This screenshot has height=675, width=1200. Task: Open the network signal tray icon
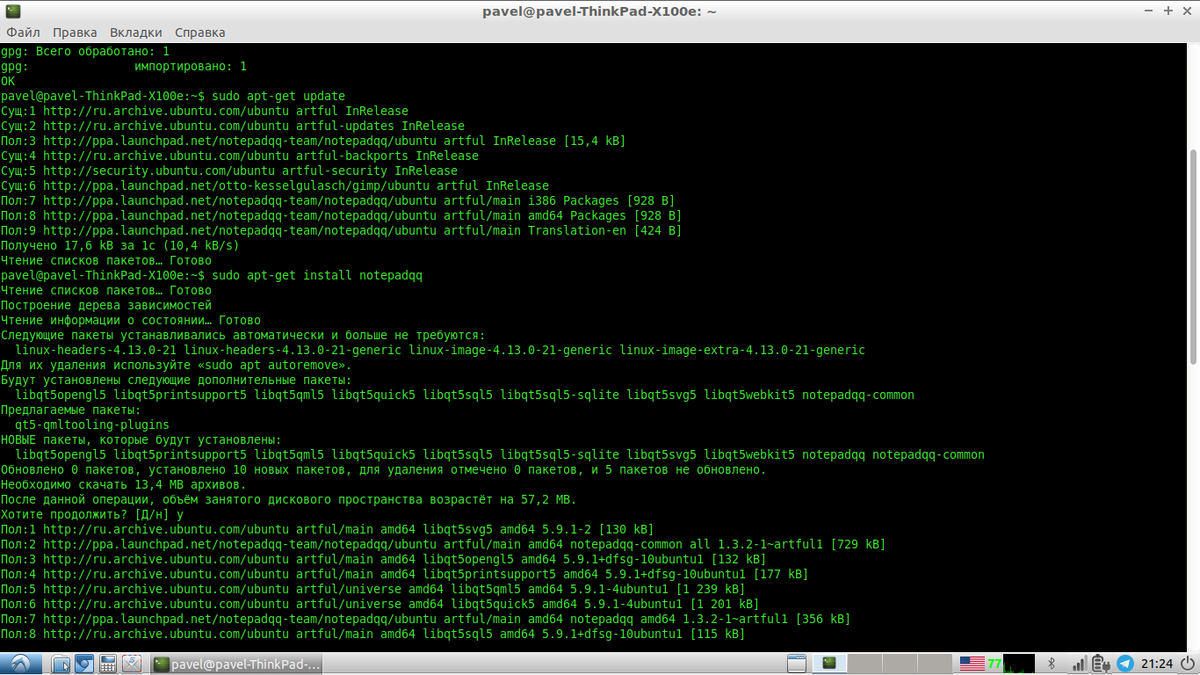[x=1078, y=663]
